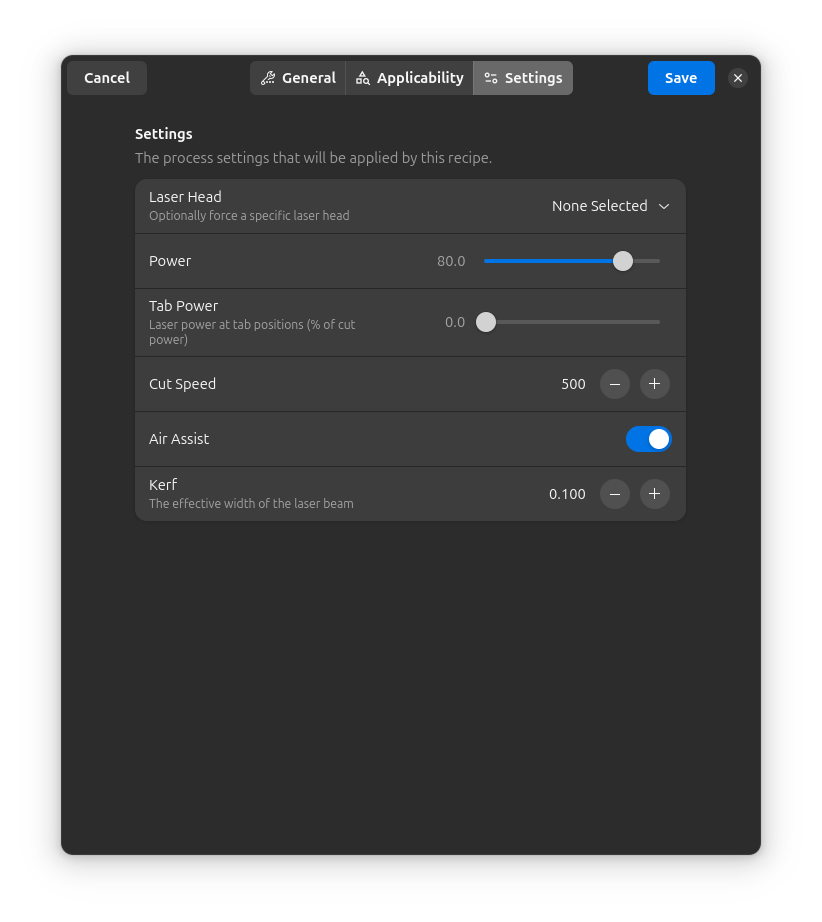Cancel editing the recipe
This screenshot has width=822, height=922.
pos(106,77)
